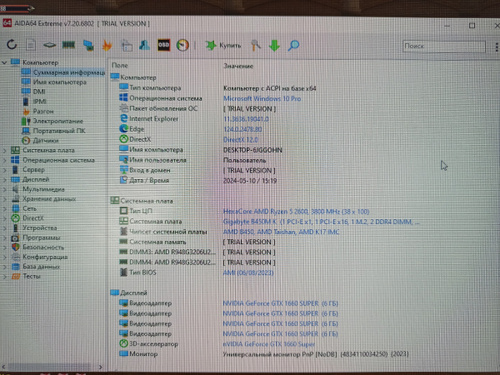Click the magnifier search icon
The width and height of the screenshot is (500, 375).
293,45
